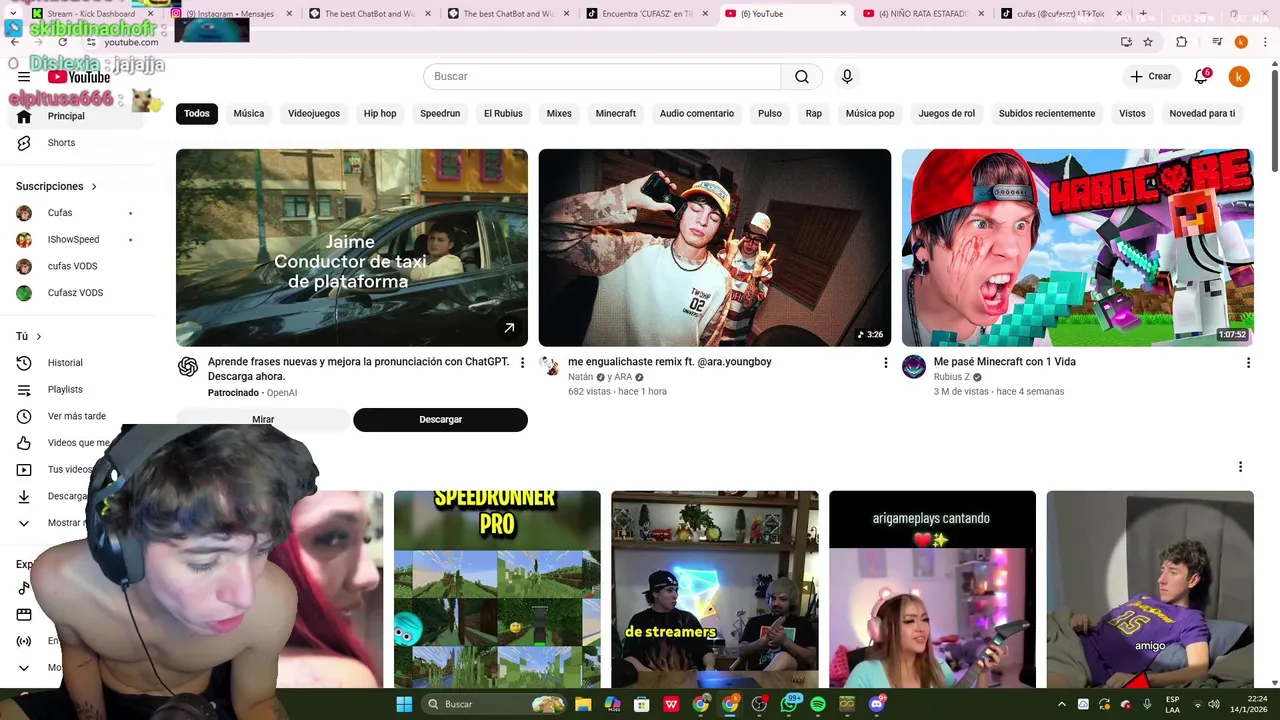Open the notifications bell
This screenshot has width=1280, height=720.
point(1202,77)
